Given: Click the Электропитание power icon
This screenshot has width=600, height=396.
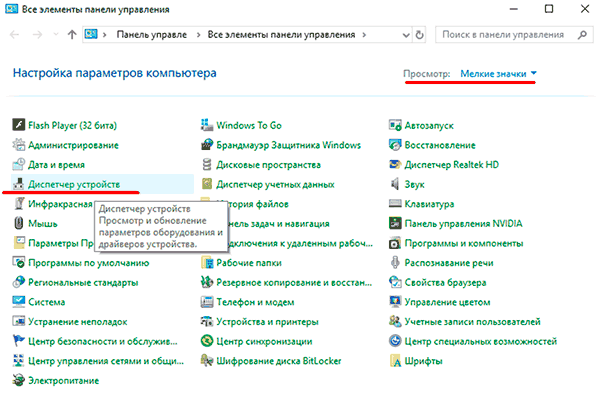Looking at the screenshot, I should tap(18, 380).
